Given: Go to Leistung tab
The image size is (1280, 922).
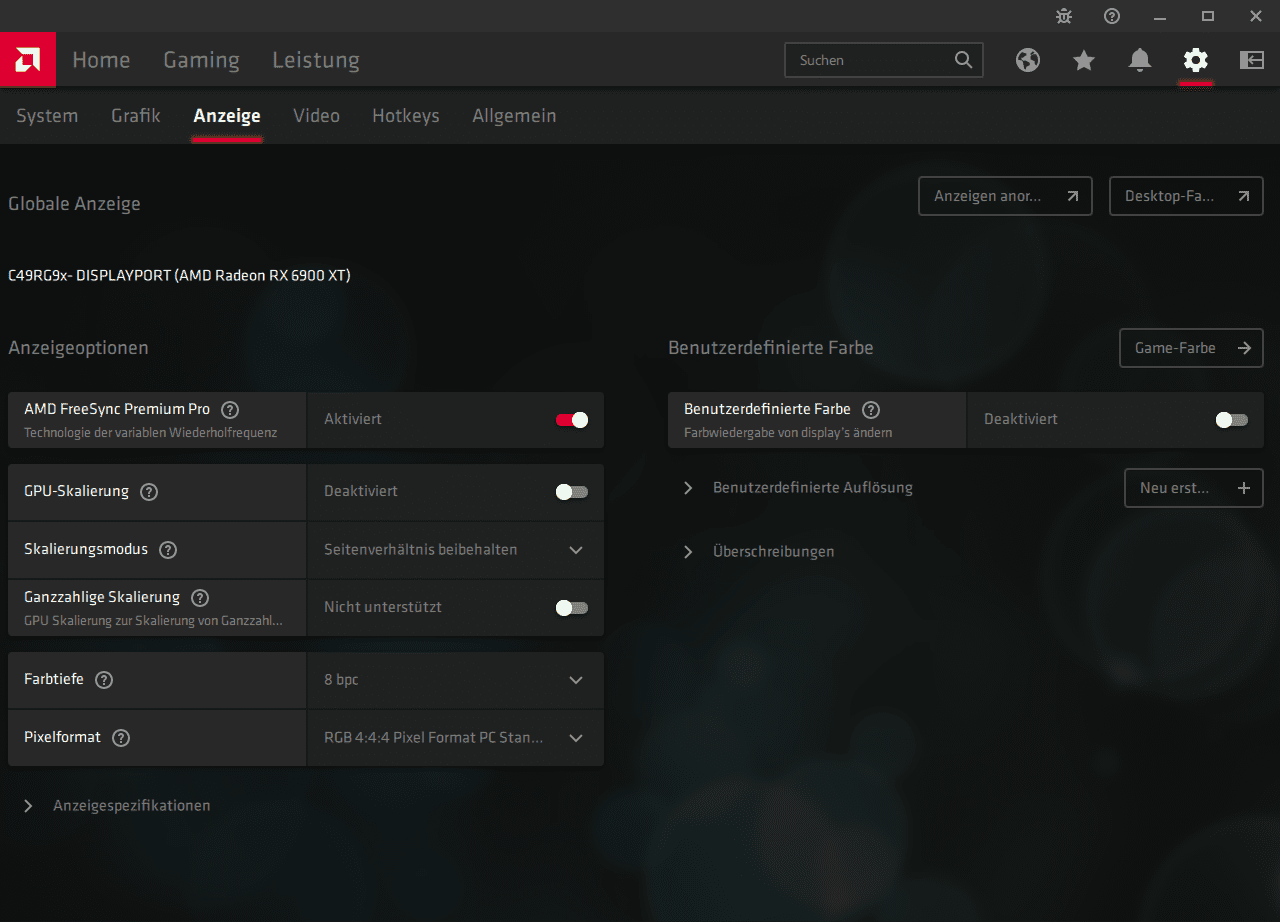Looking at the screenshot, I should pyautogui.click(x=316, y=60).
